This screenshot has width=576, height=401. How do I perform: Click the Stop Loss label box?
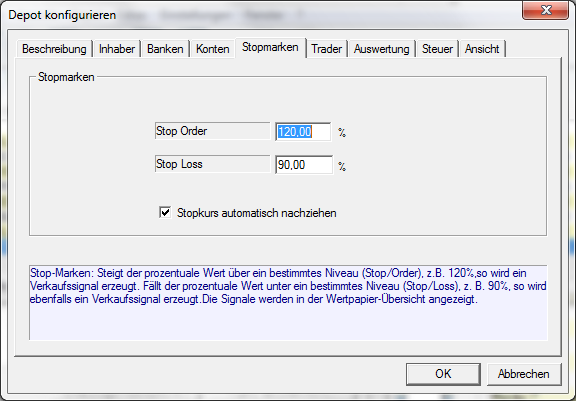tap(212, 164)
